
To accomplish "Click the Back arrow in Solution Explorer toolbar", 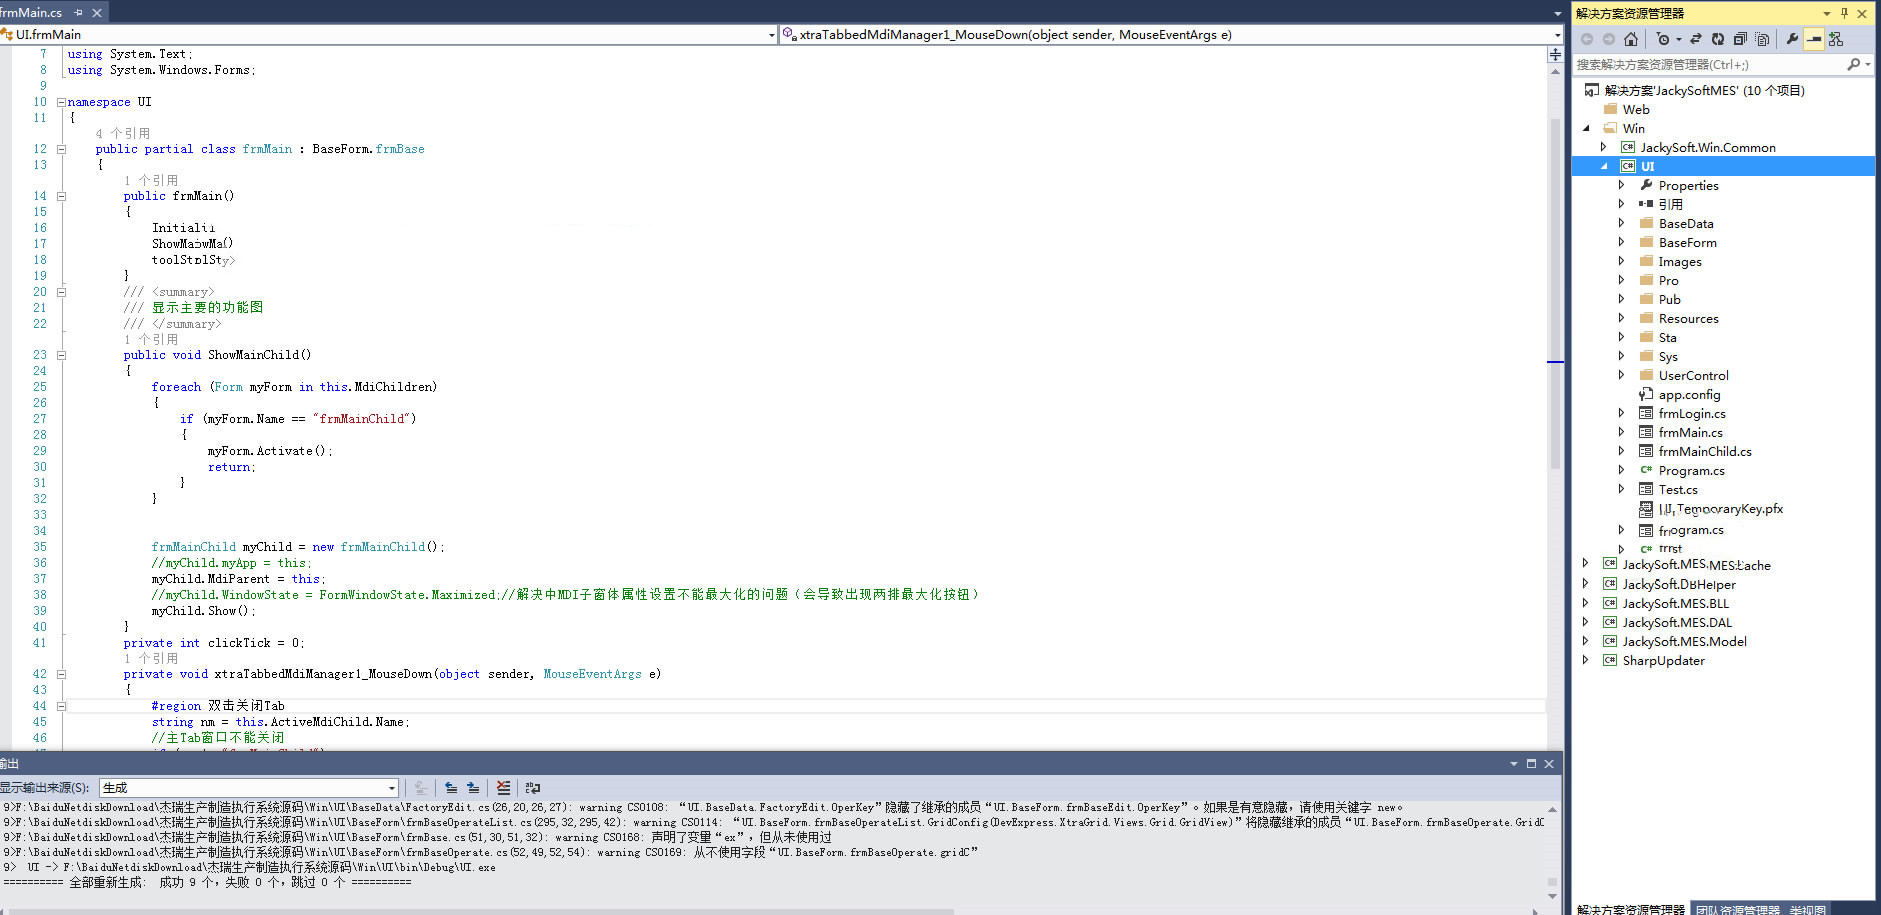I will click(x=1587, y=39).
